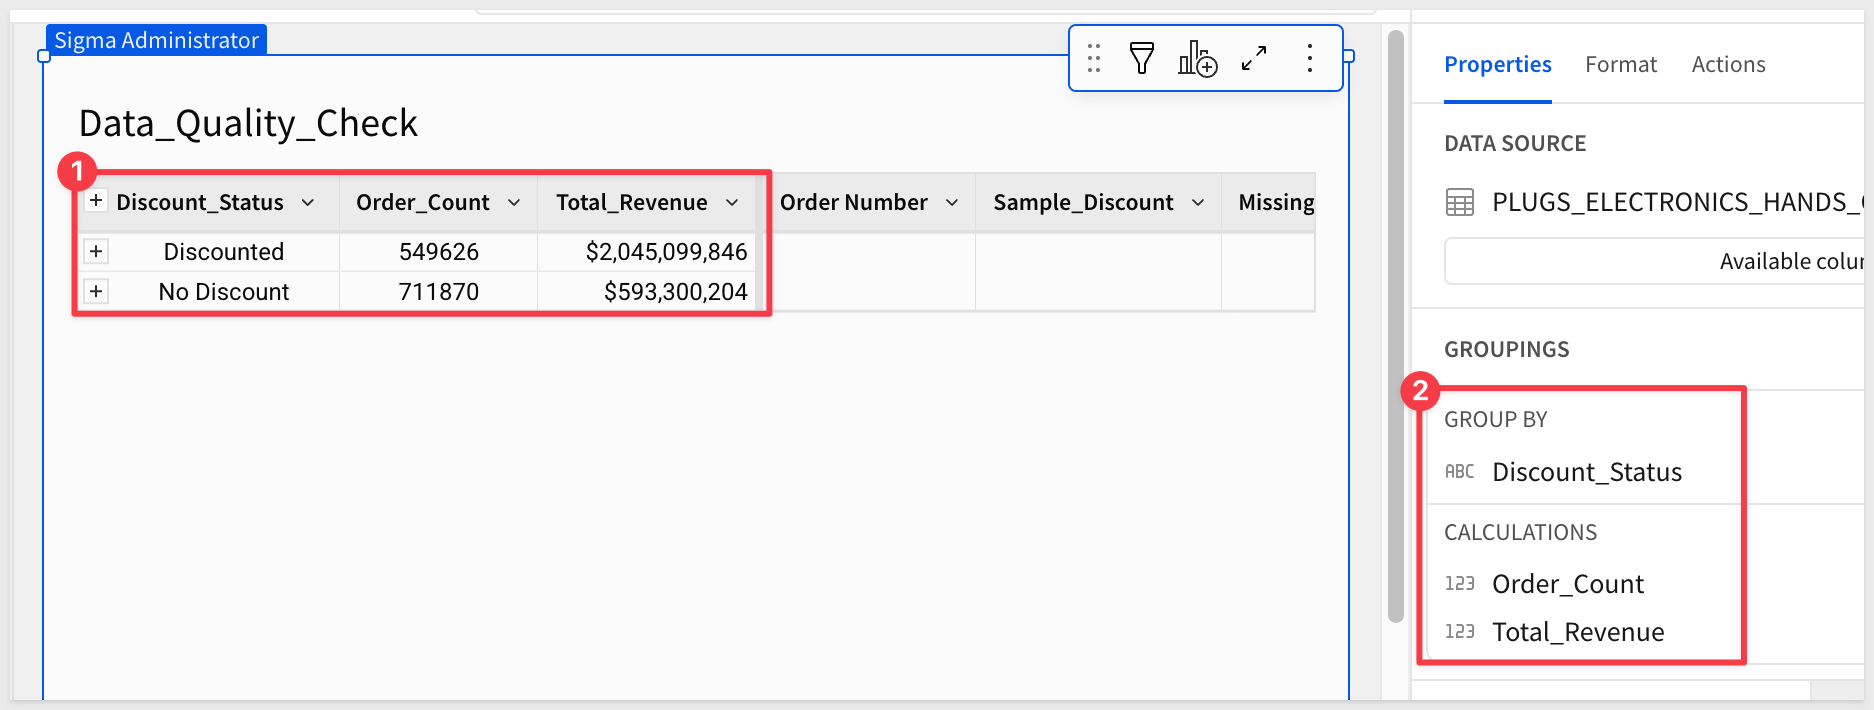Select Total_Revenue in Calculations list
Image resolution: width=1874 pixels, height=710 pixels.
(x=1577, y=632)
